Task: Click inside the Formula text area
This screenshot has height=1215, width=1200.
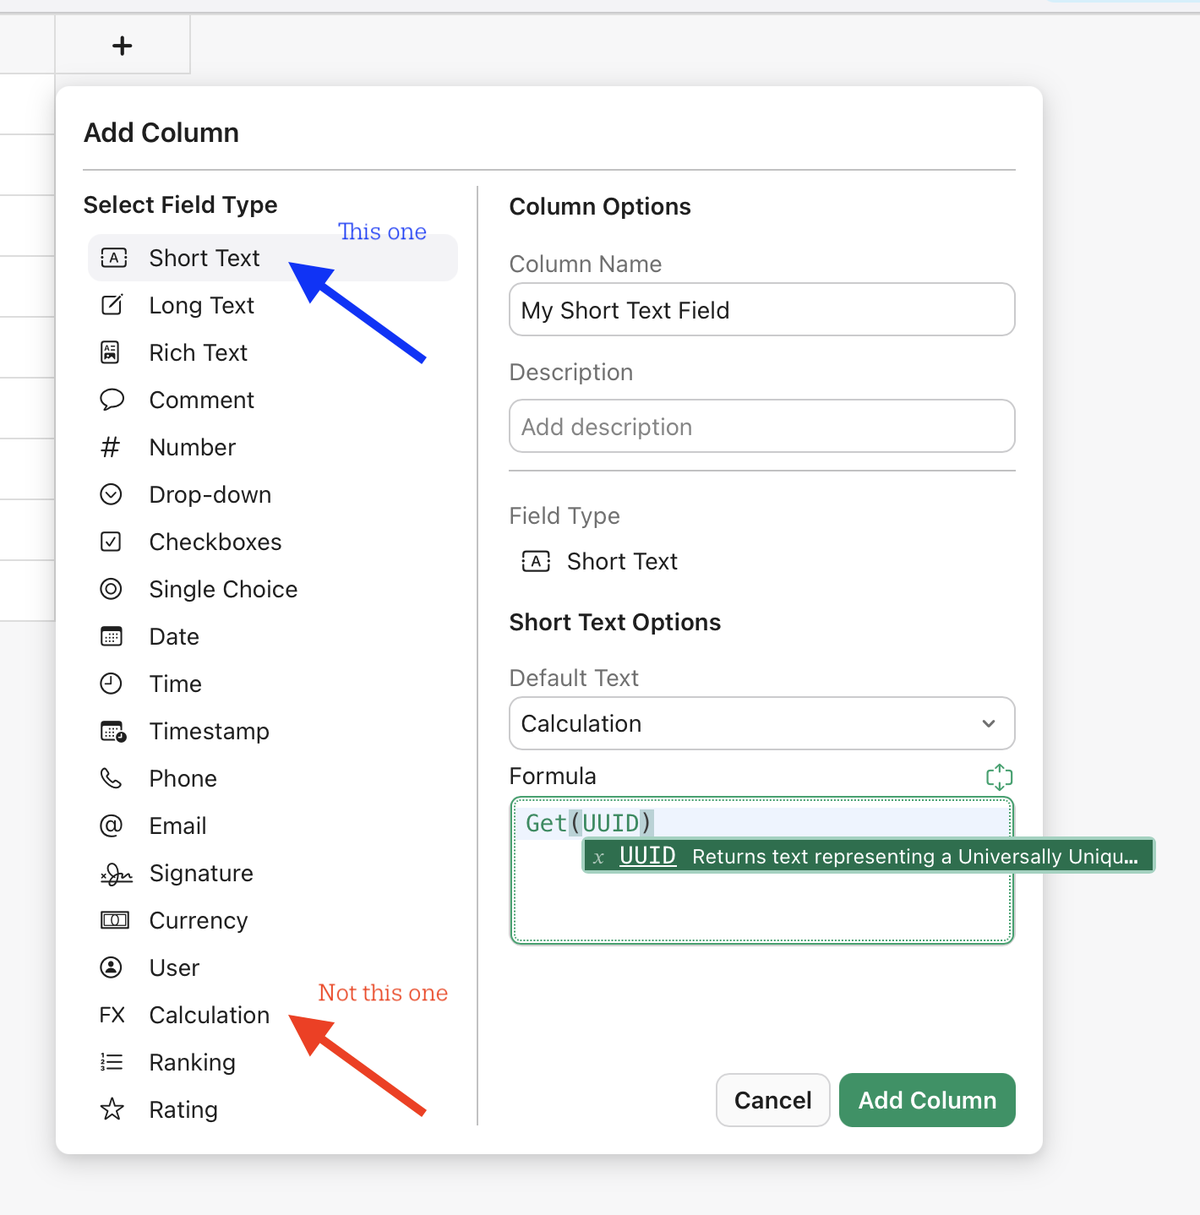Action: tap(762, 870)
